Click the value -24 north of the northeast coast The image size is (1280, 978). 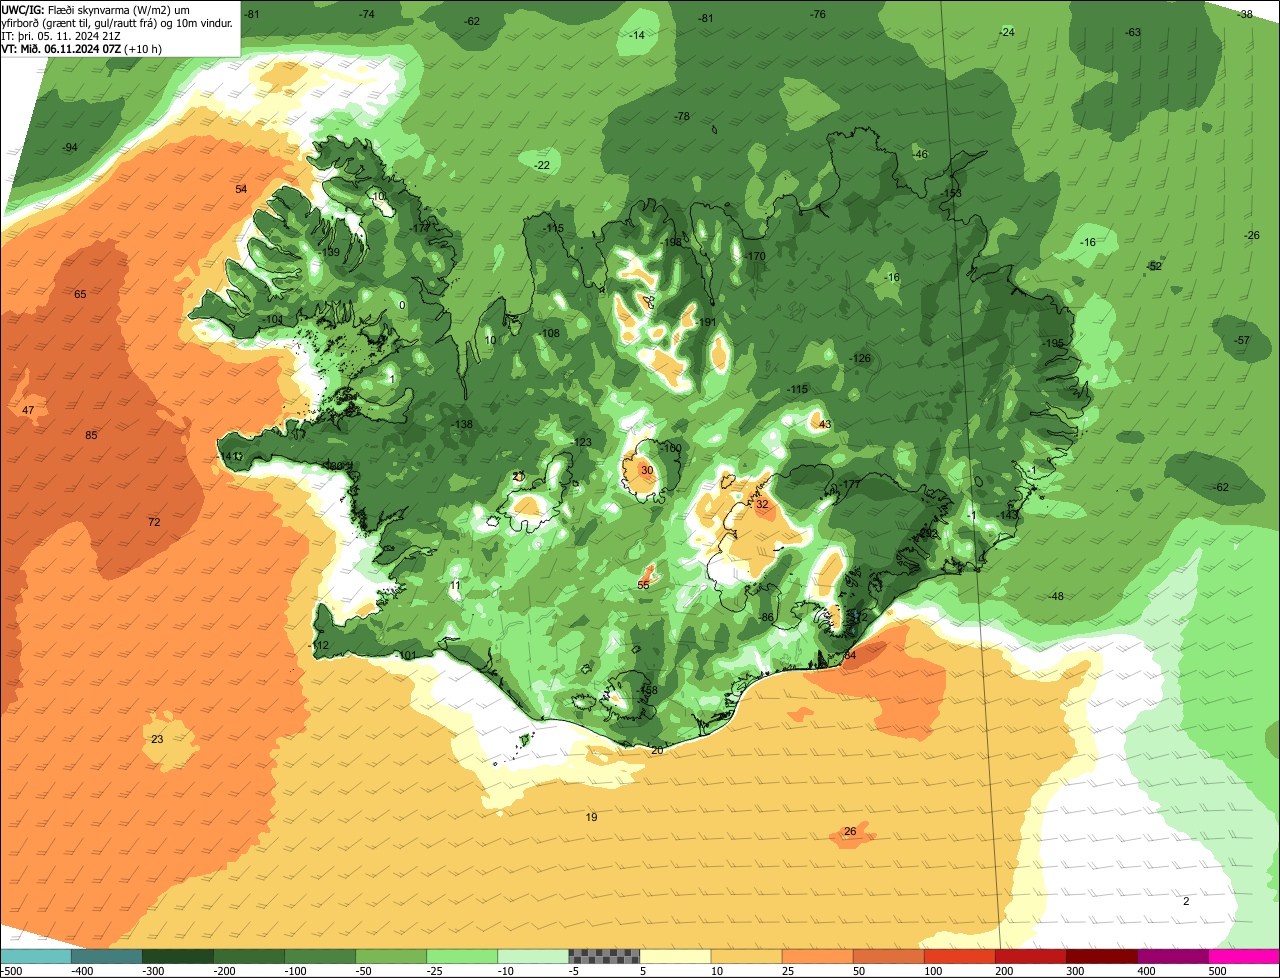pyautogui.click(x=1007, y=32)
